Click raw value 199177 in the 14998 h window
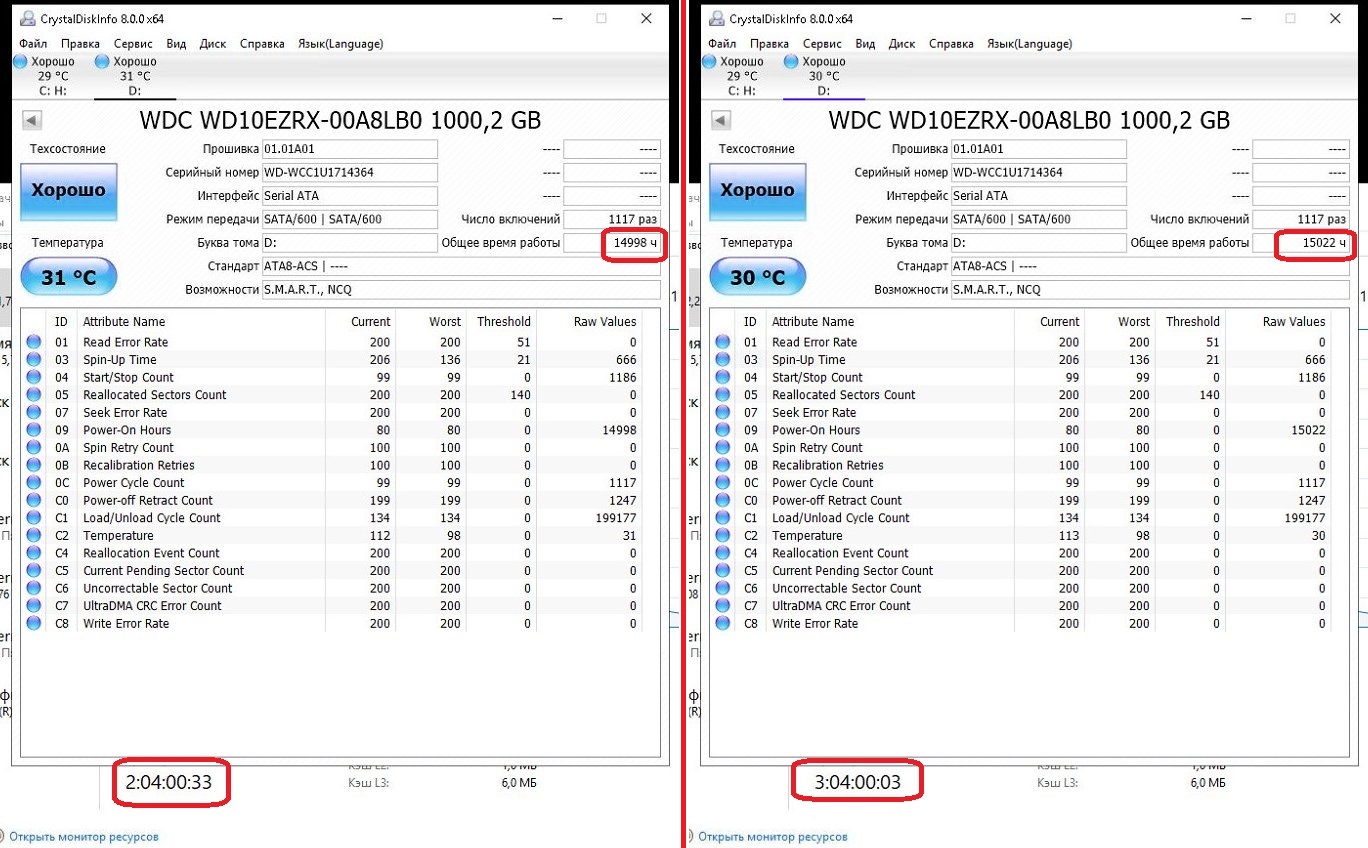Viewport: 1368px width, 848px height. pyautogui.click(x=614, y=518)
